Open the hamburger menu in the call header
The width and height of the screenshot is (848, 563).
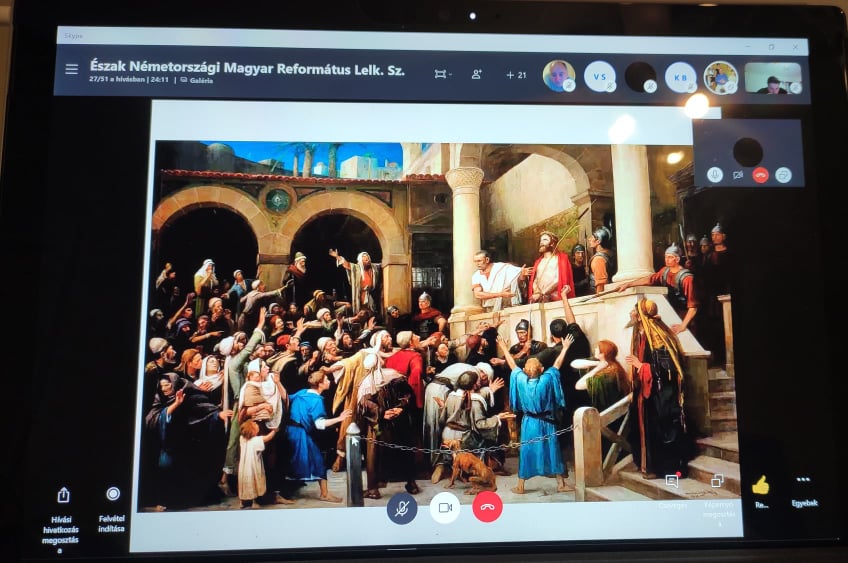pyautogui.click(x=71, y=69)
